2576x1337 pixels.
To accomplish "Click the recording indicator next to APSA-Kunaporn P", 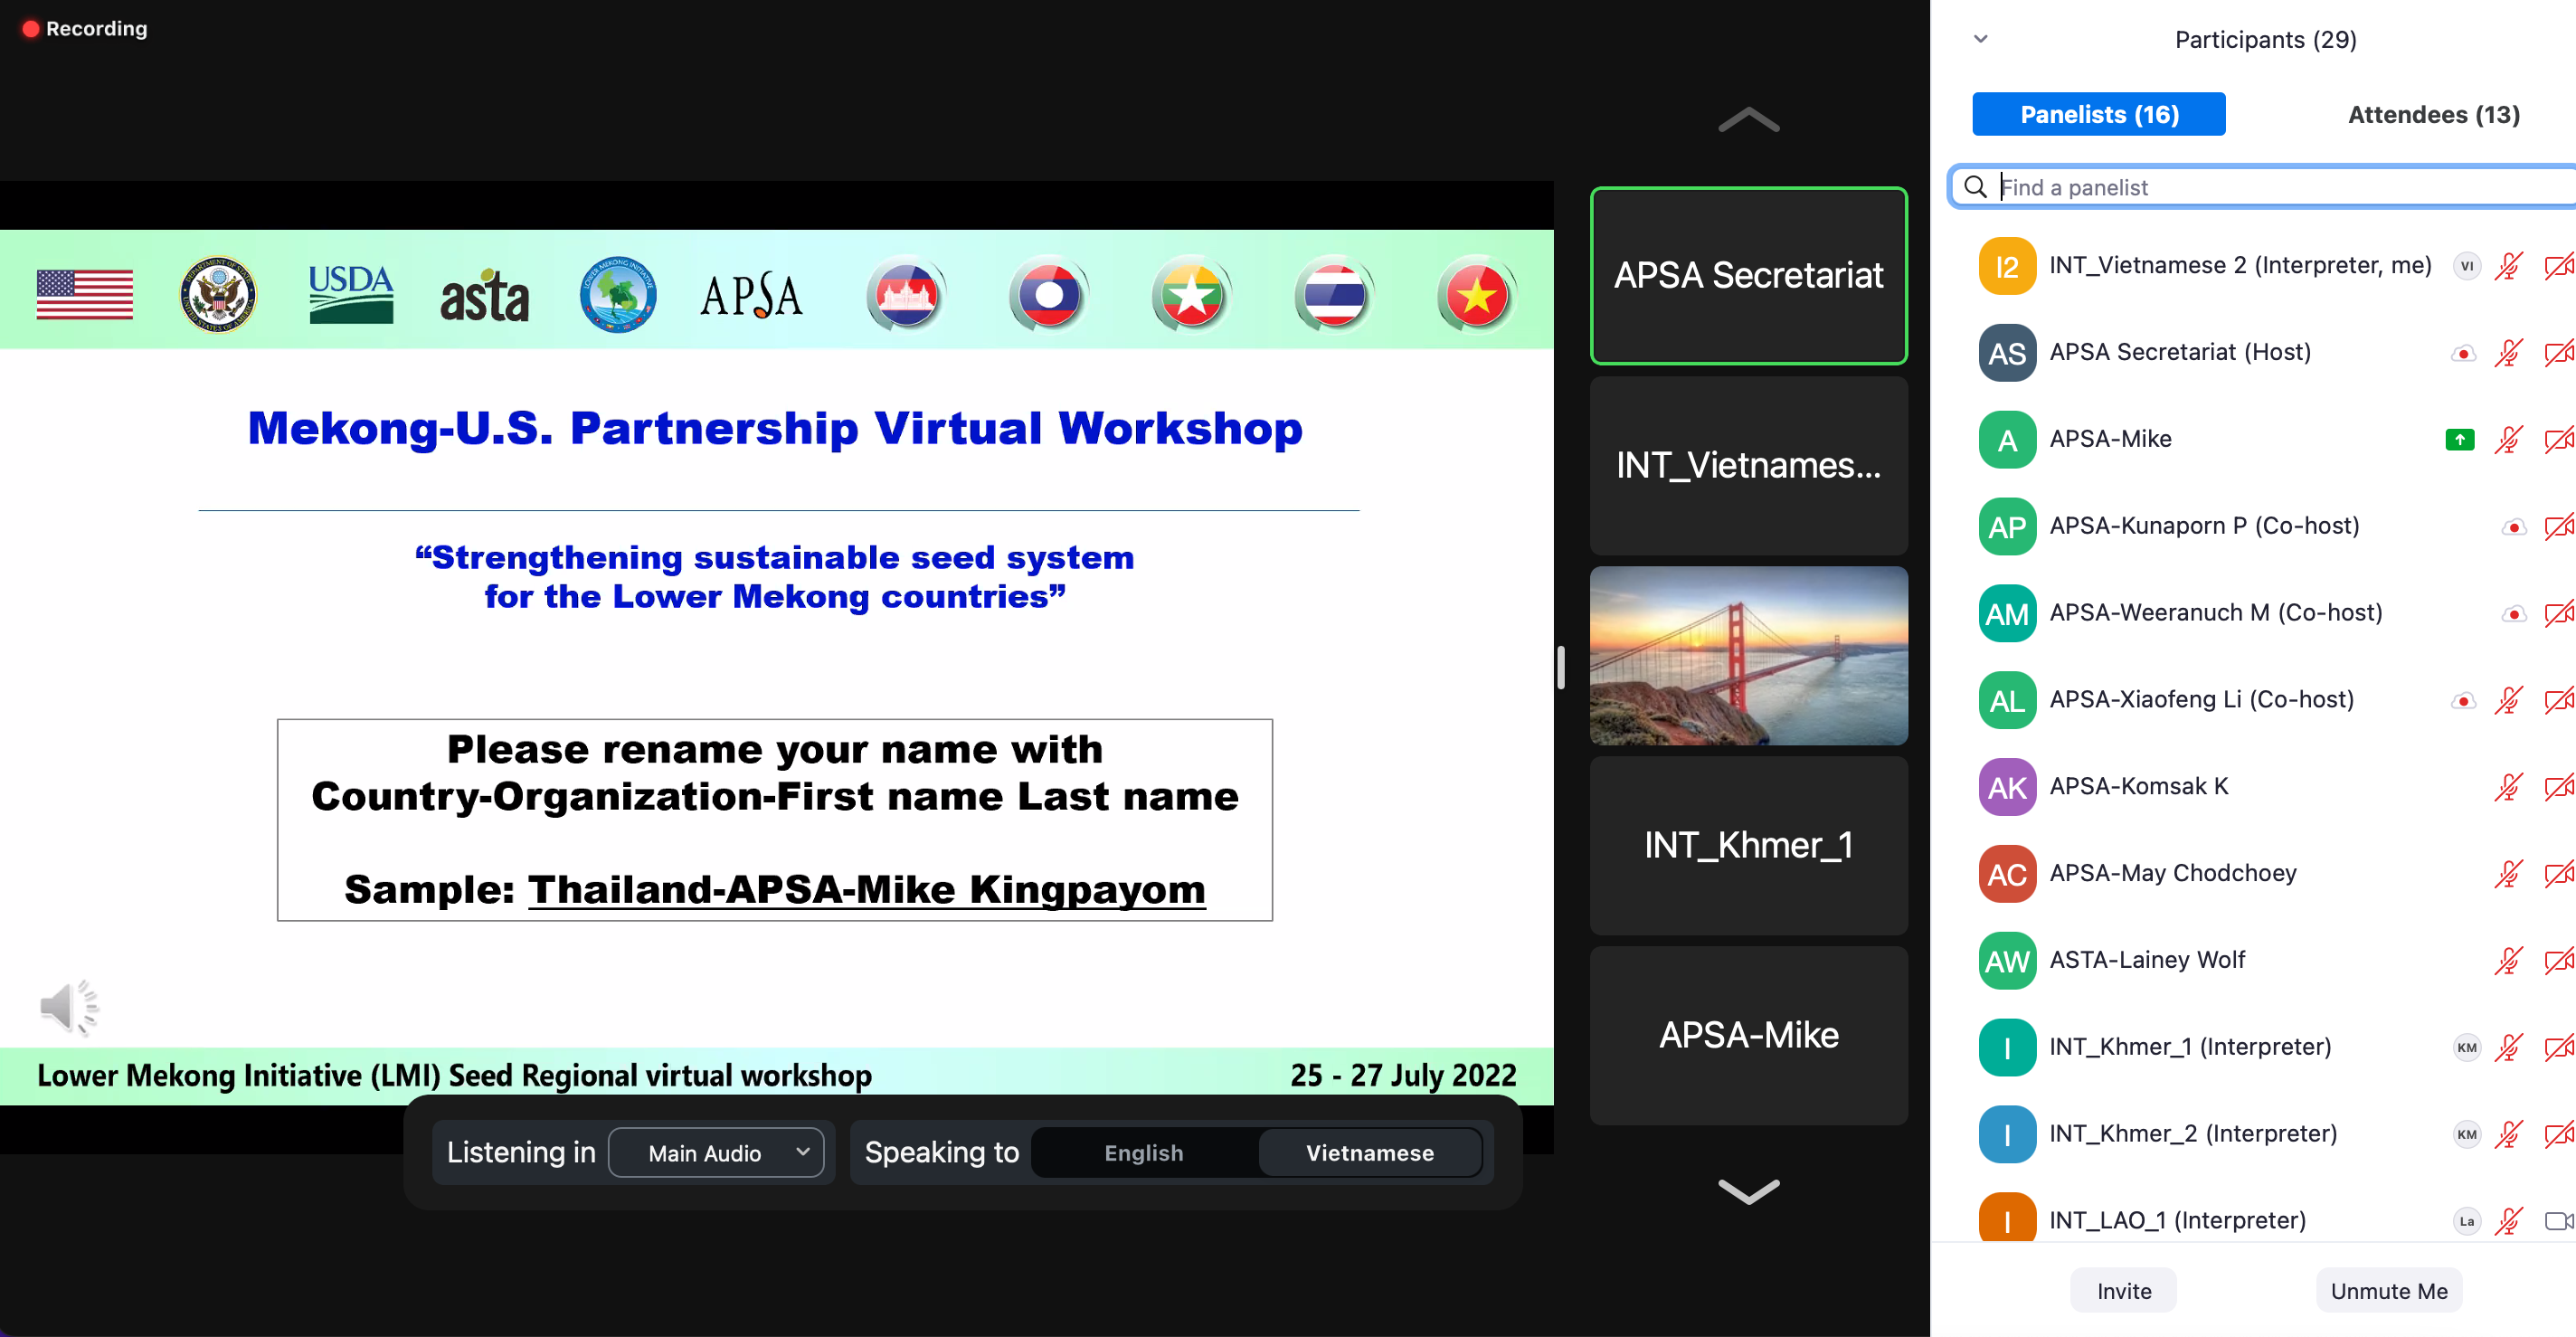I will click(x=2513, y=526).
